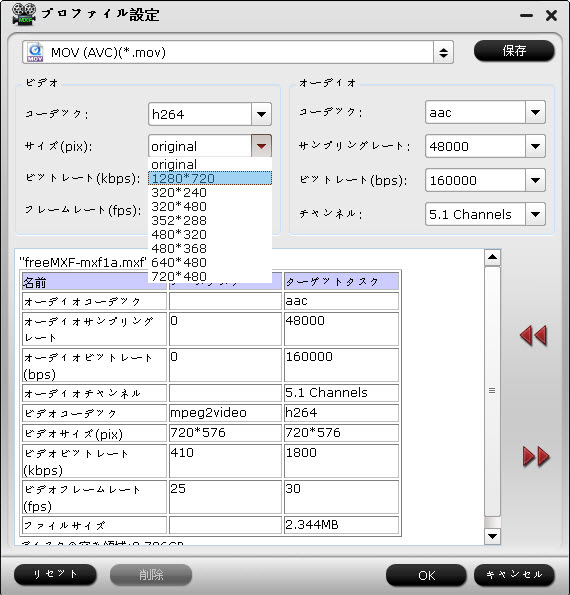Screen dimensions: 570x595
Task: Click the h264 target cell in table
Action: tap(341, 413)
